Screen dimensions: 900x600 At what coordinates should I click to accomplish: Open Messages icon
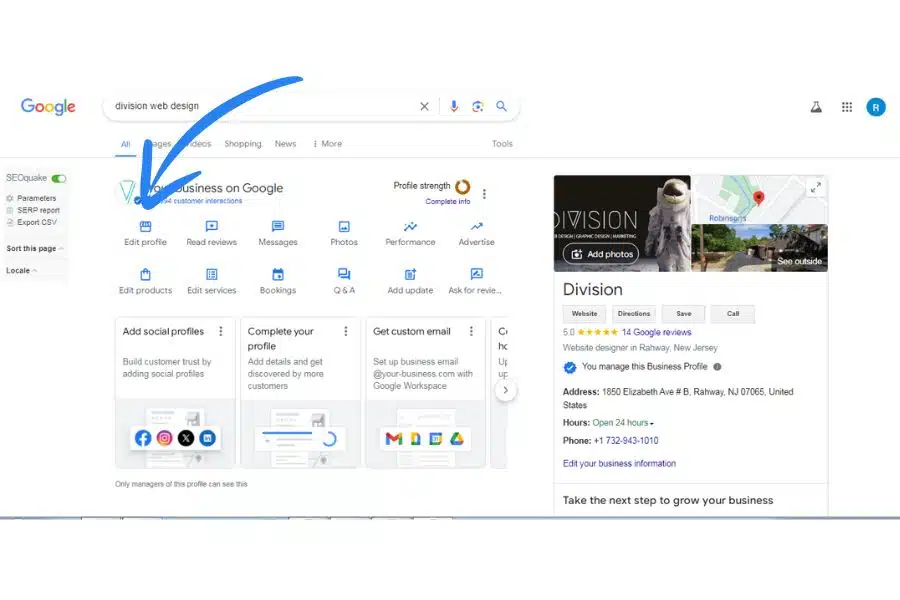[x=278, y=226]
